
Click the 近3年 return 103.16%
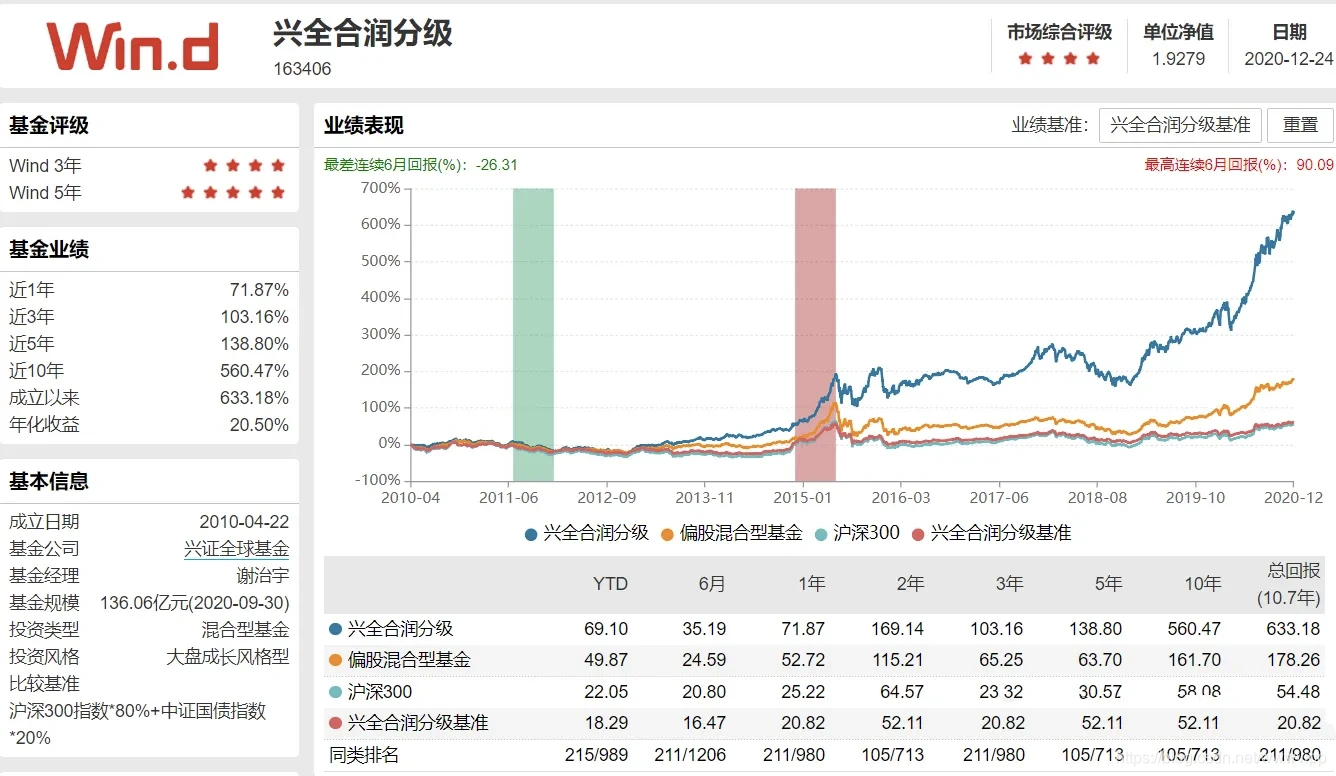coord(255,317)
